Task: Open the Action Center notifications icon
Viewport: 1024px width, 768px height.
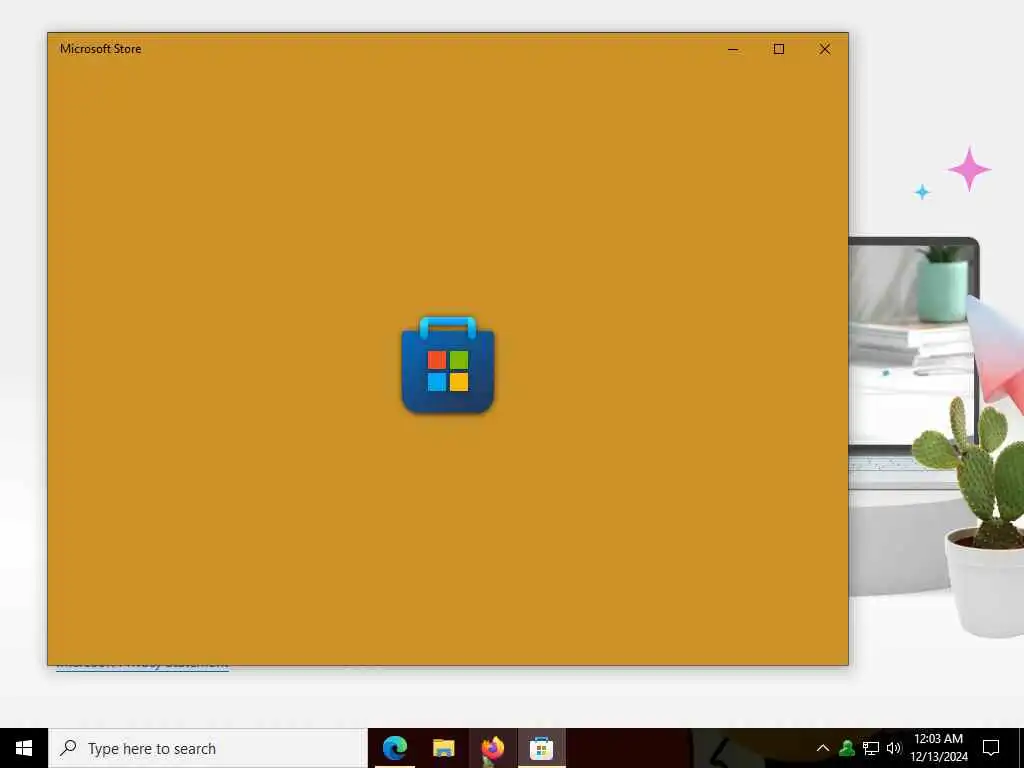Action: 991,748
